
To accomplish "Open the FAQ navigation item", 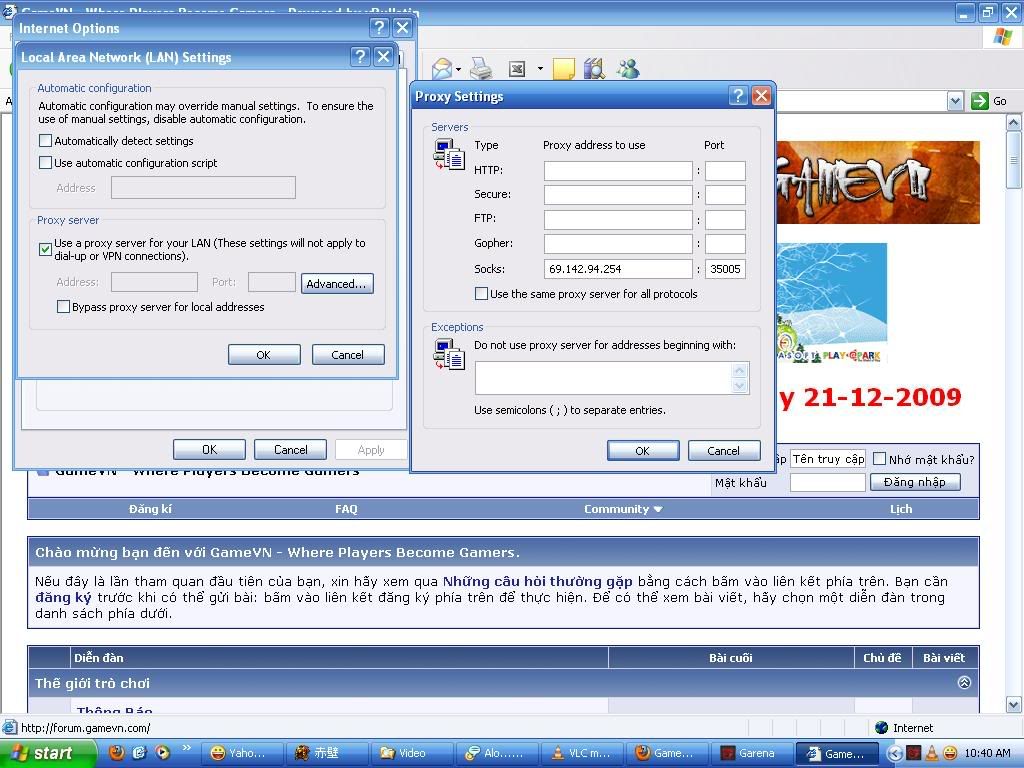I will coord(346,509).
